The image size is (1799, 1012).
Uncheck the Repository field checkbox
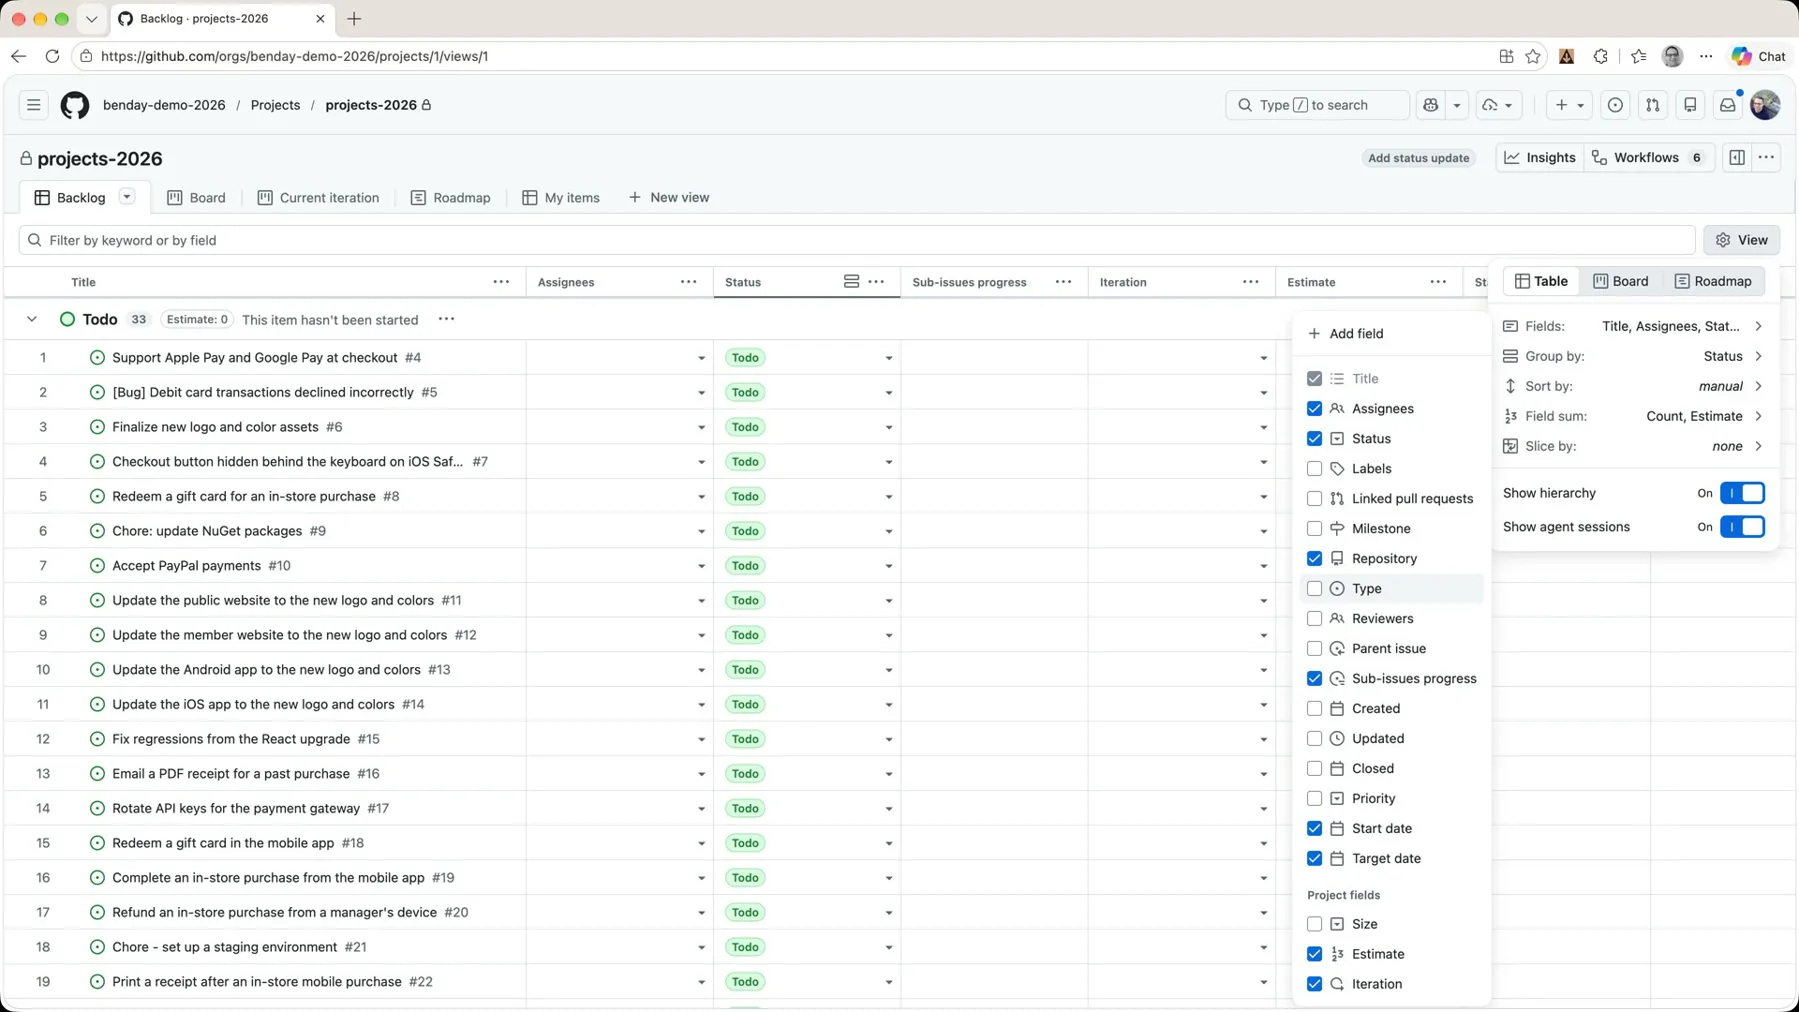pos(1314,559)
